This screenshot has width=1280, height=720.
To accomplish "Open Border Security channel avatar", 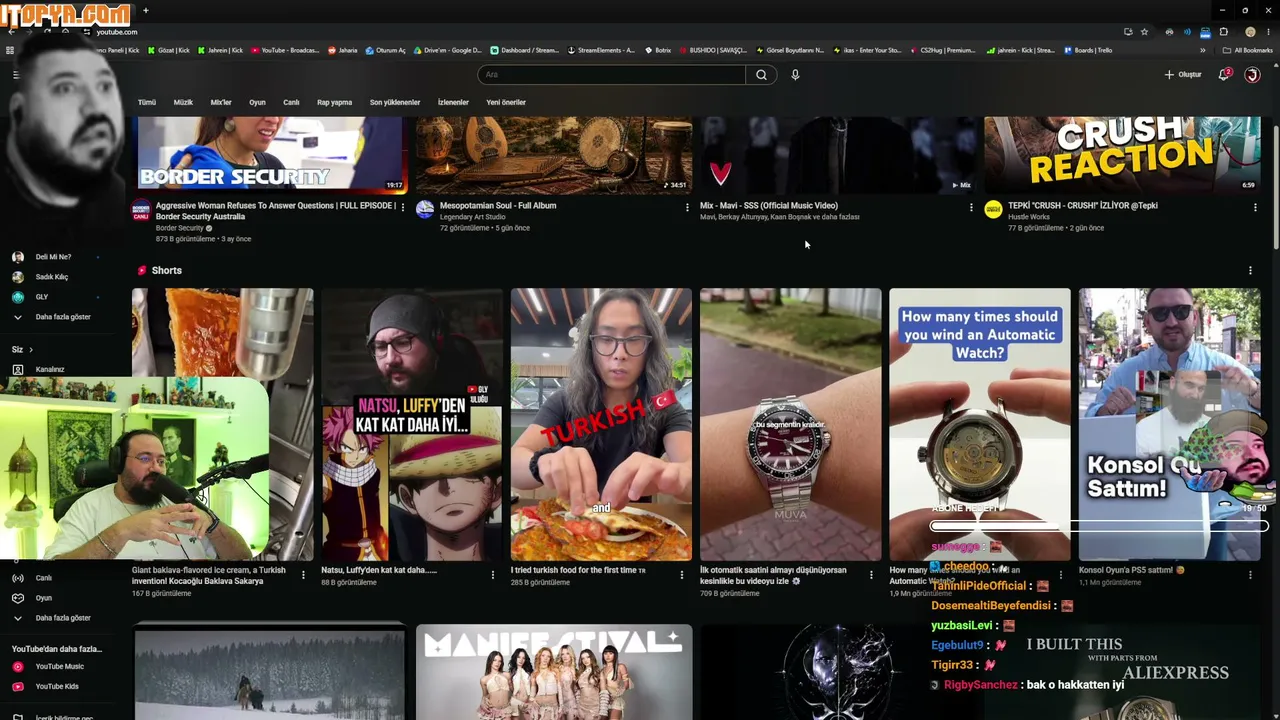I will pos(141,209).
